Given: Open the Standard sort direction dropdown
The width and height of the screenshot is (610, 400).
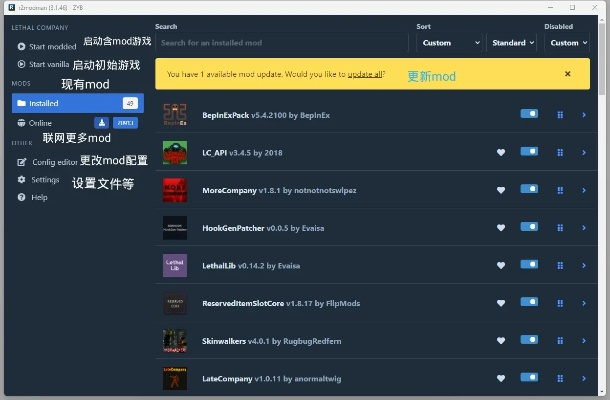Looking at the screenshot, I should pyautogui.click(x=512, y=43).
